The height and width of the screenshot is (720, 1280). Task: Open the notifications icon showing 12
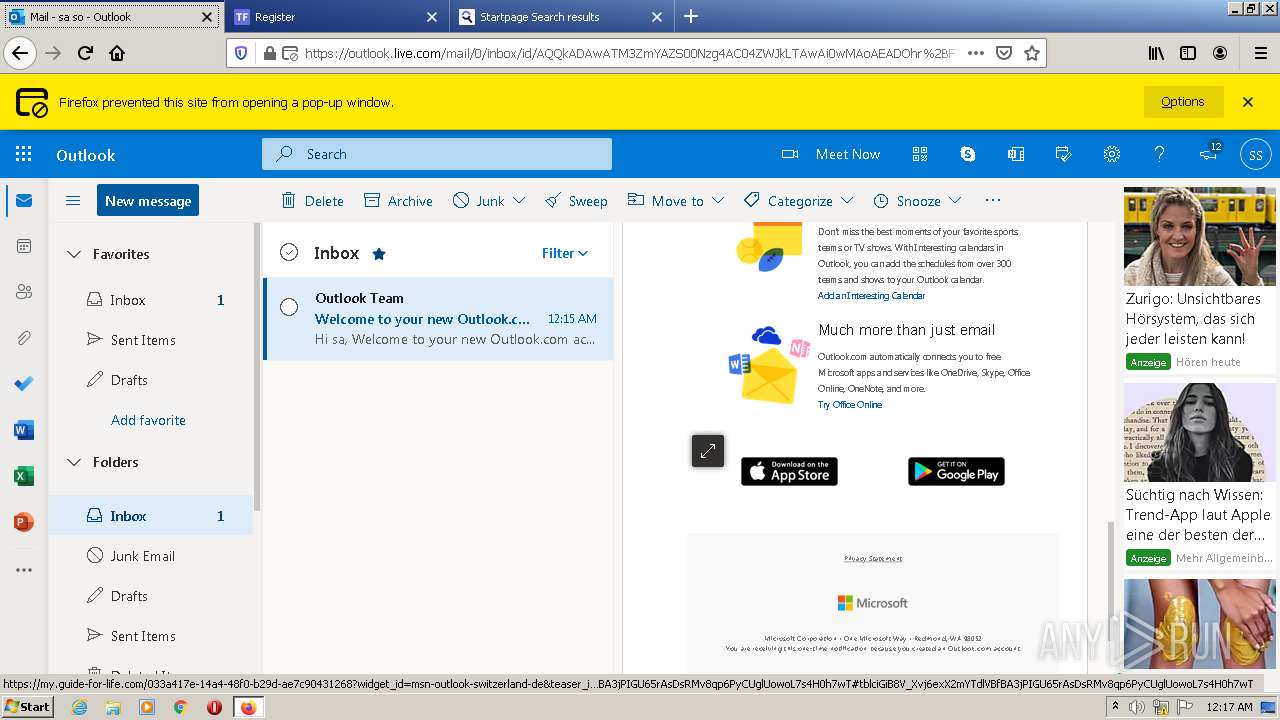(x=1210, y=152)
